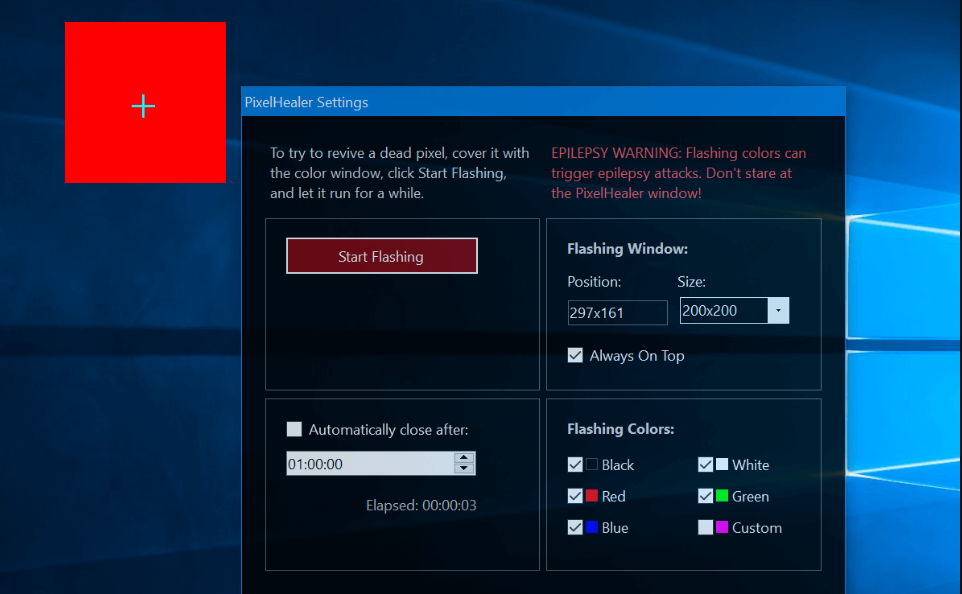Click the white color swatch next to White

coord(722,464)
